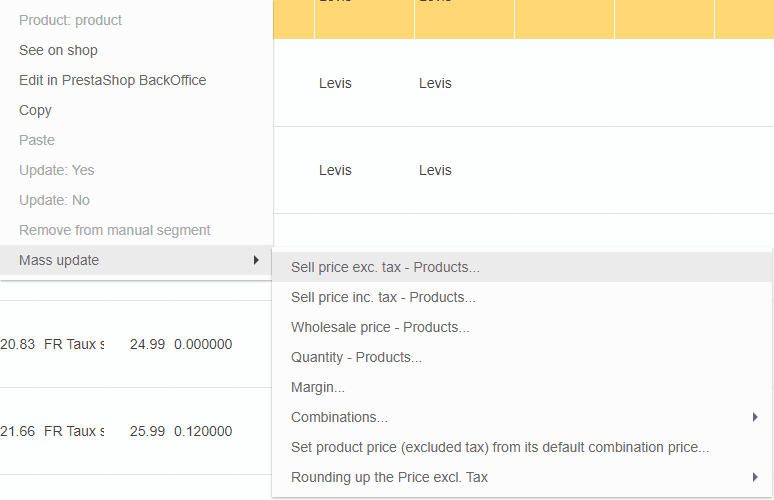Screen dimensions: 774x500
Task: Set product price from default combination price
Action: 500,447
